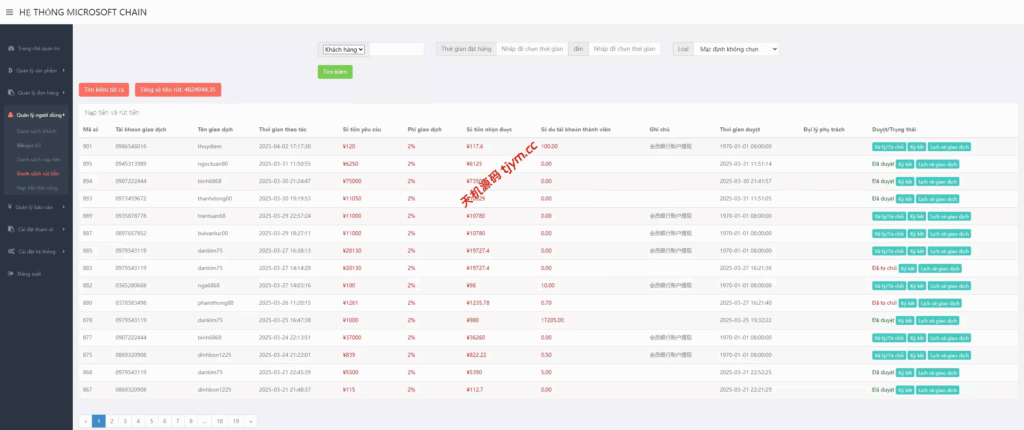
Task: Go to next page with » arrow
Action: [250, 421]
